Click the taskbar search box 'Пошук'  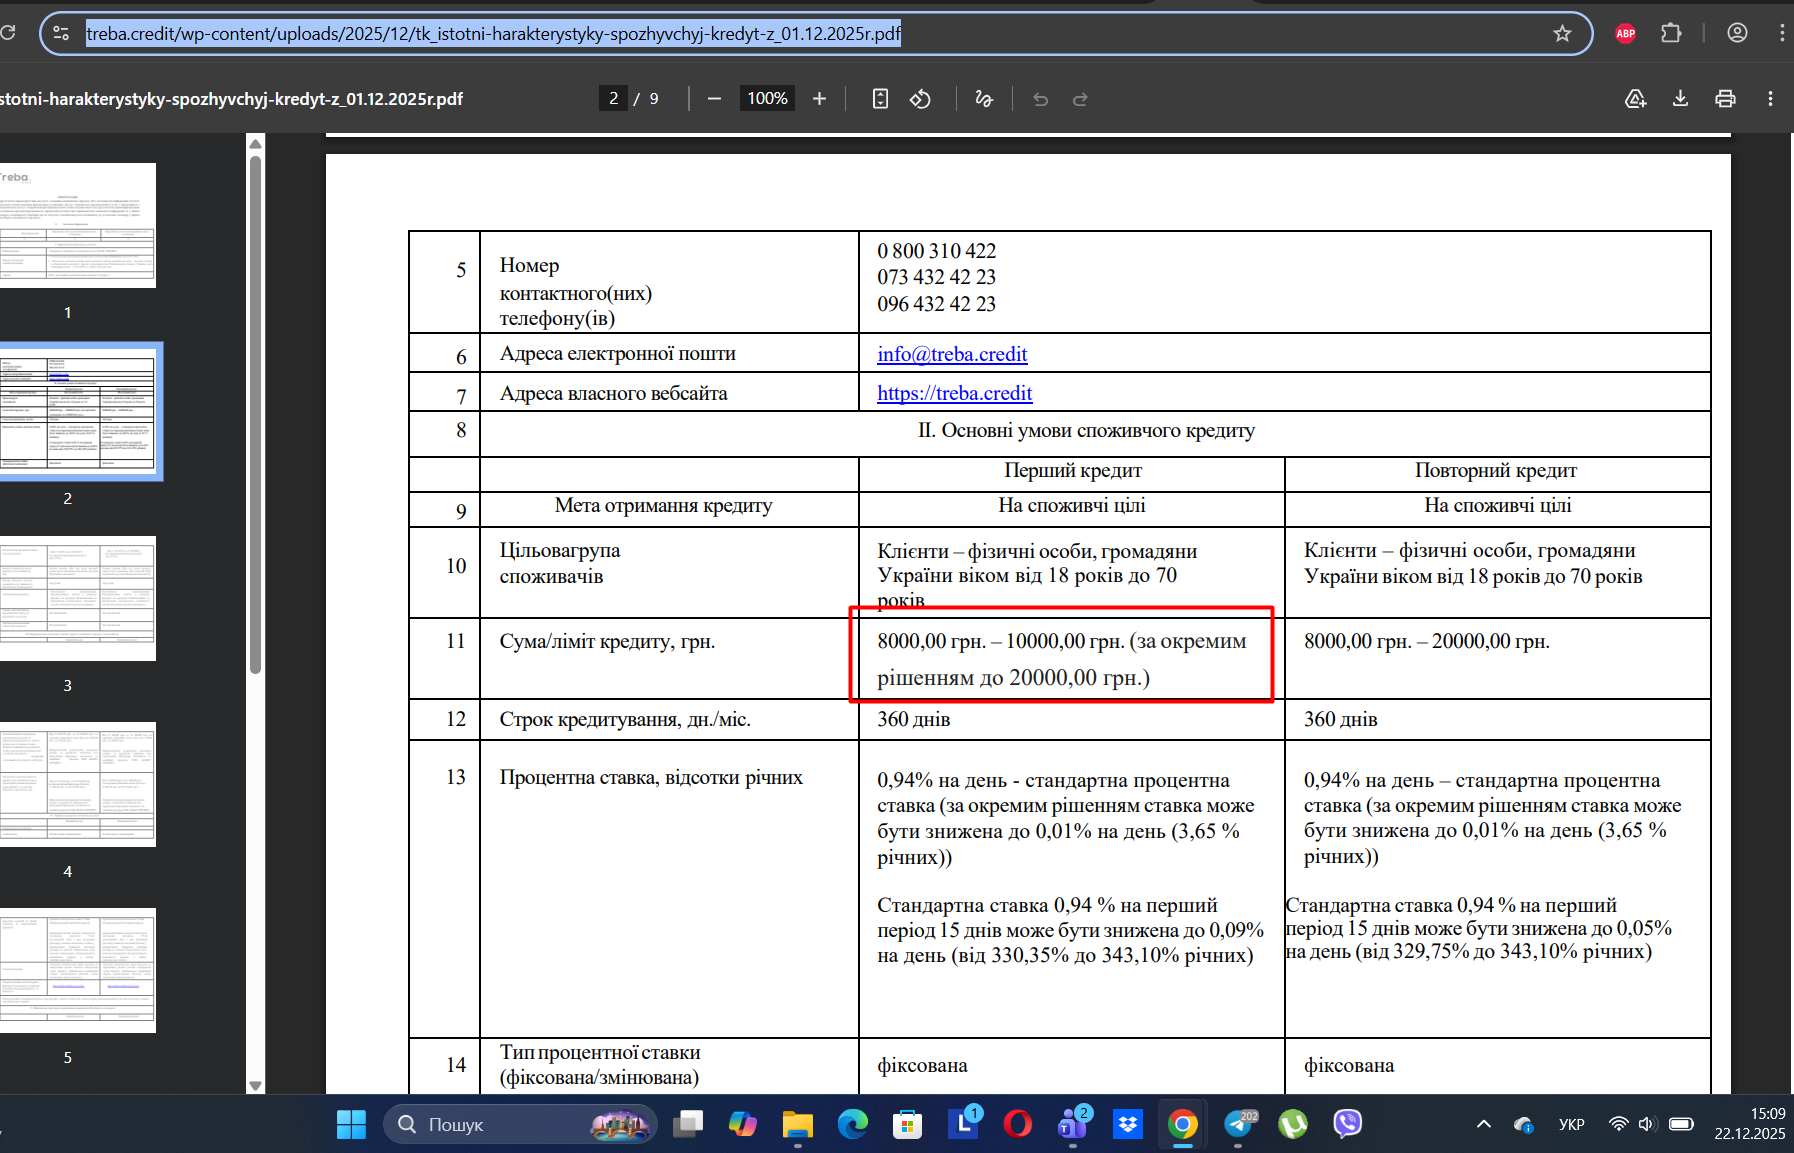pos(520,1124)
